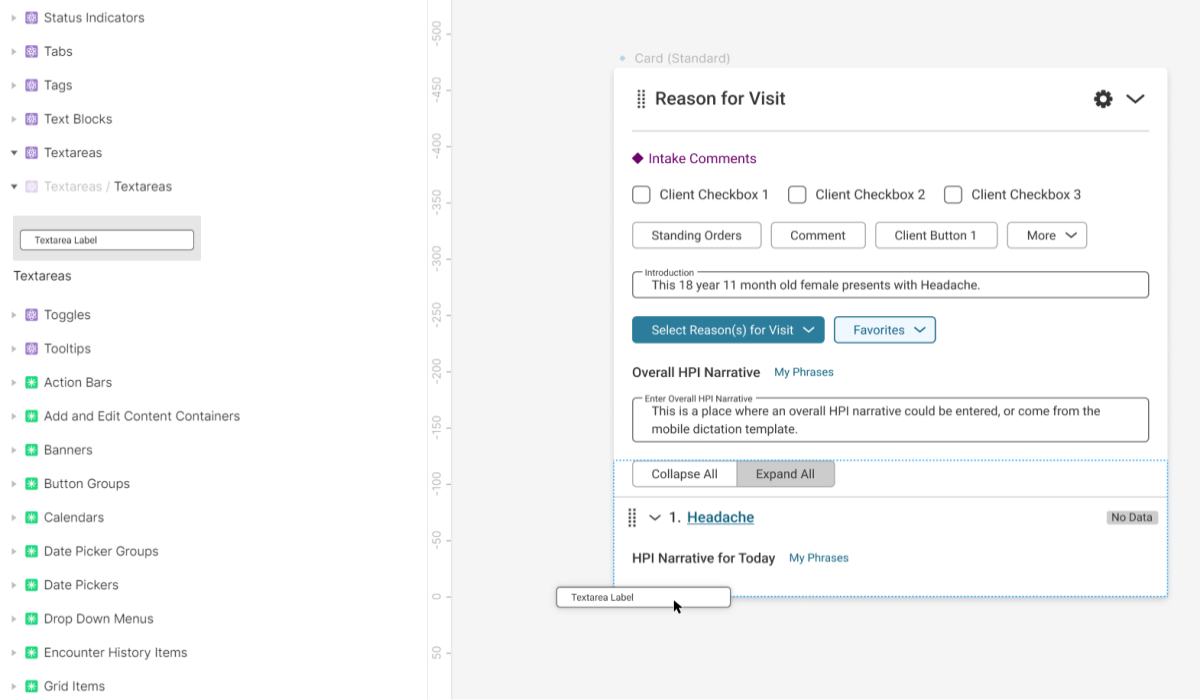Click the drag handle beside Reason for Visit
Screen dimensions: 1200x700
(x=641, y=99)
